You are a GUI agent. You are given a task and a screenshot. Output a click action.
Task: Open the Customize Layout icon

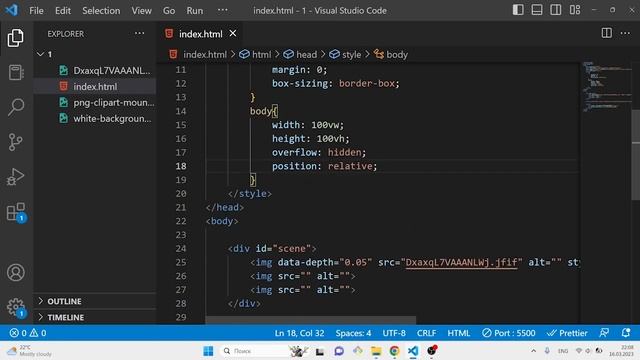pyautogui.click(x=575, y=10)
